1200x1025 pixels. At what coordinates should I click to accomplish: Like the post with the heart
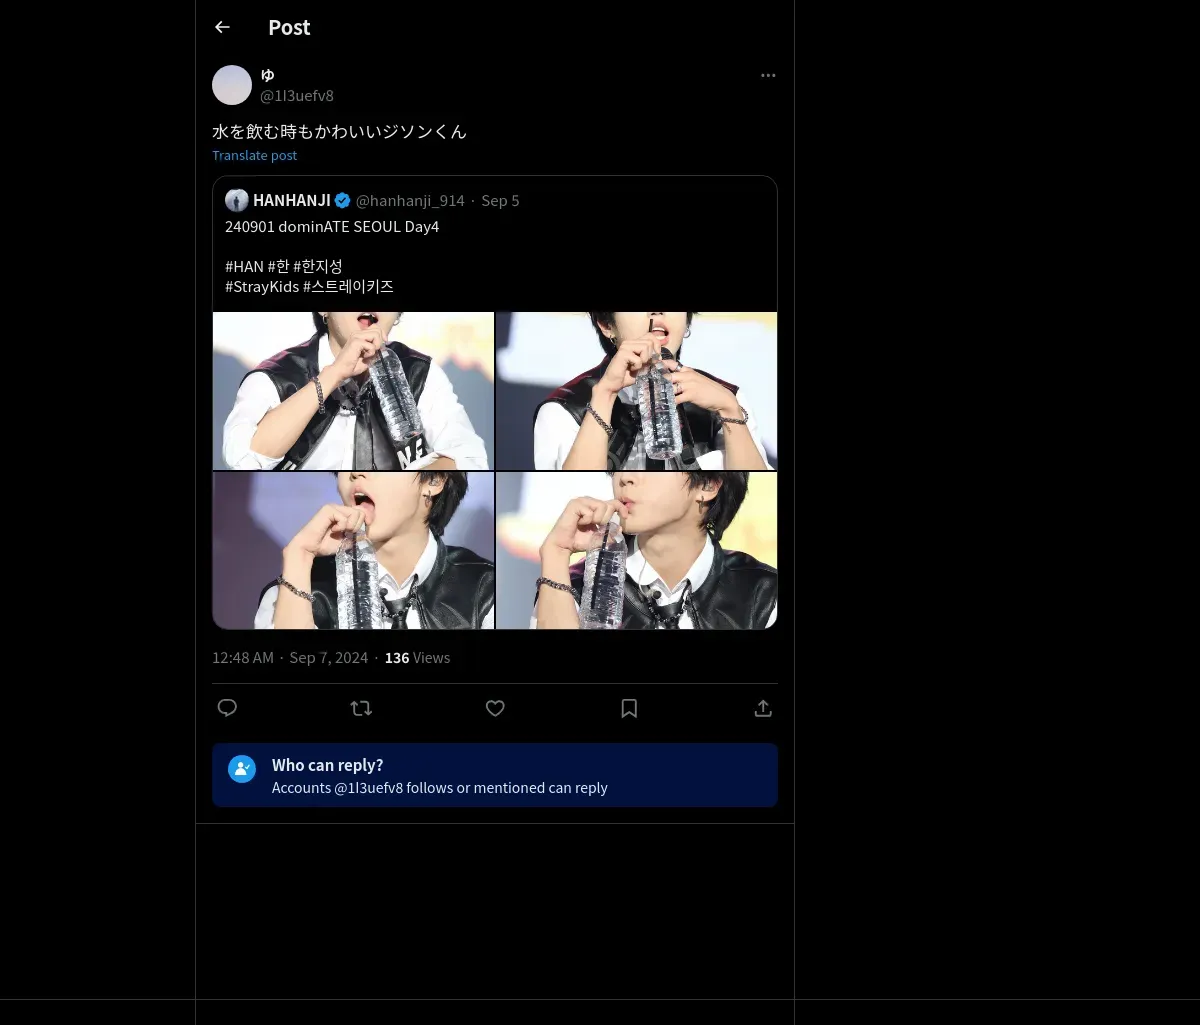495,708
